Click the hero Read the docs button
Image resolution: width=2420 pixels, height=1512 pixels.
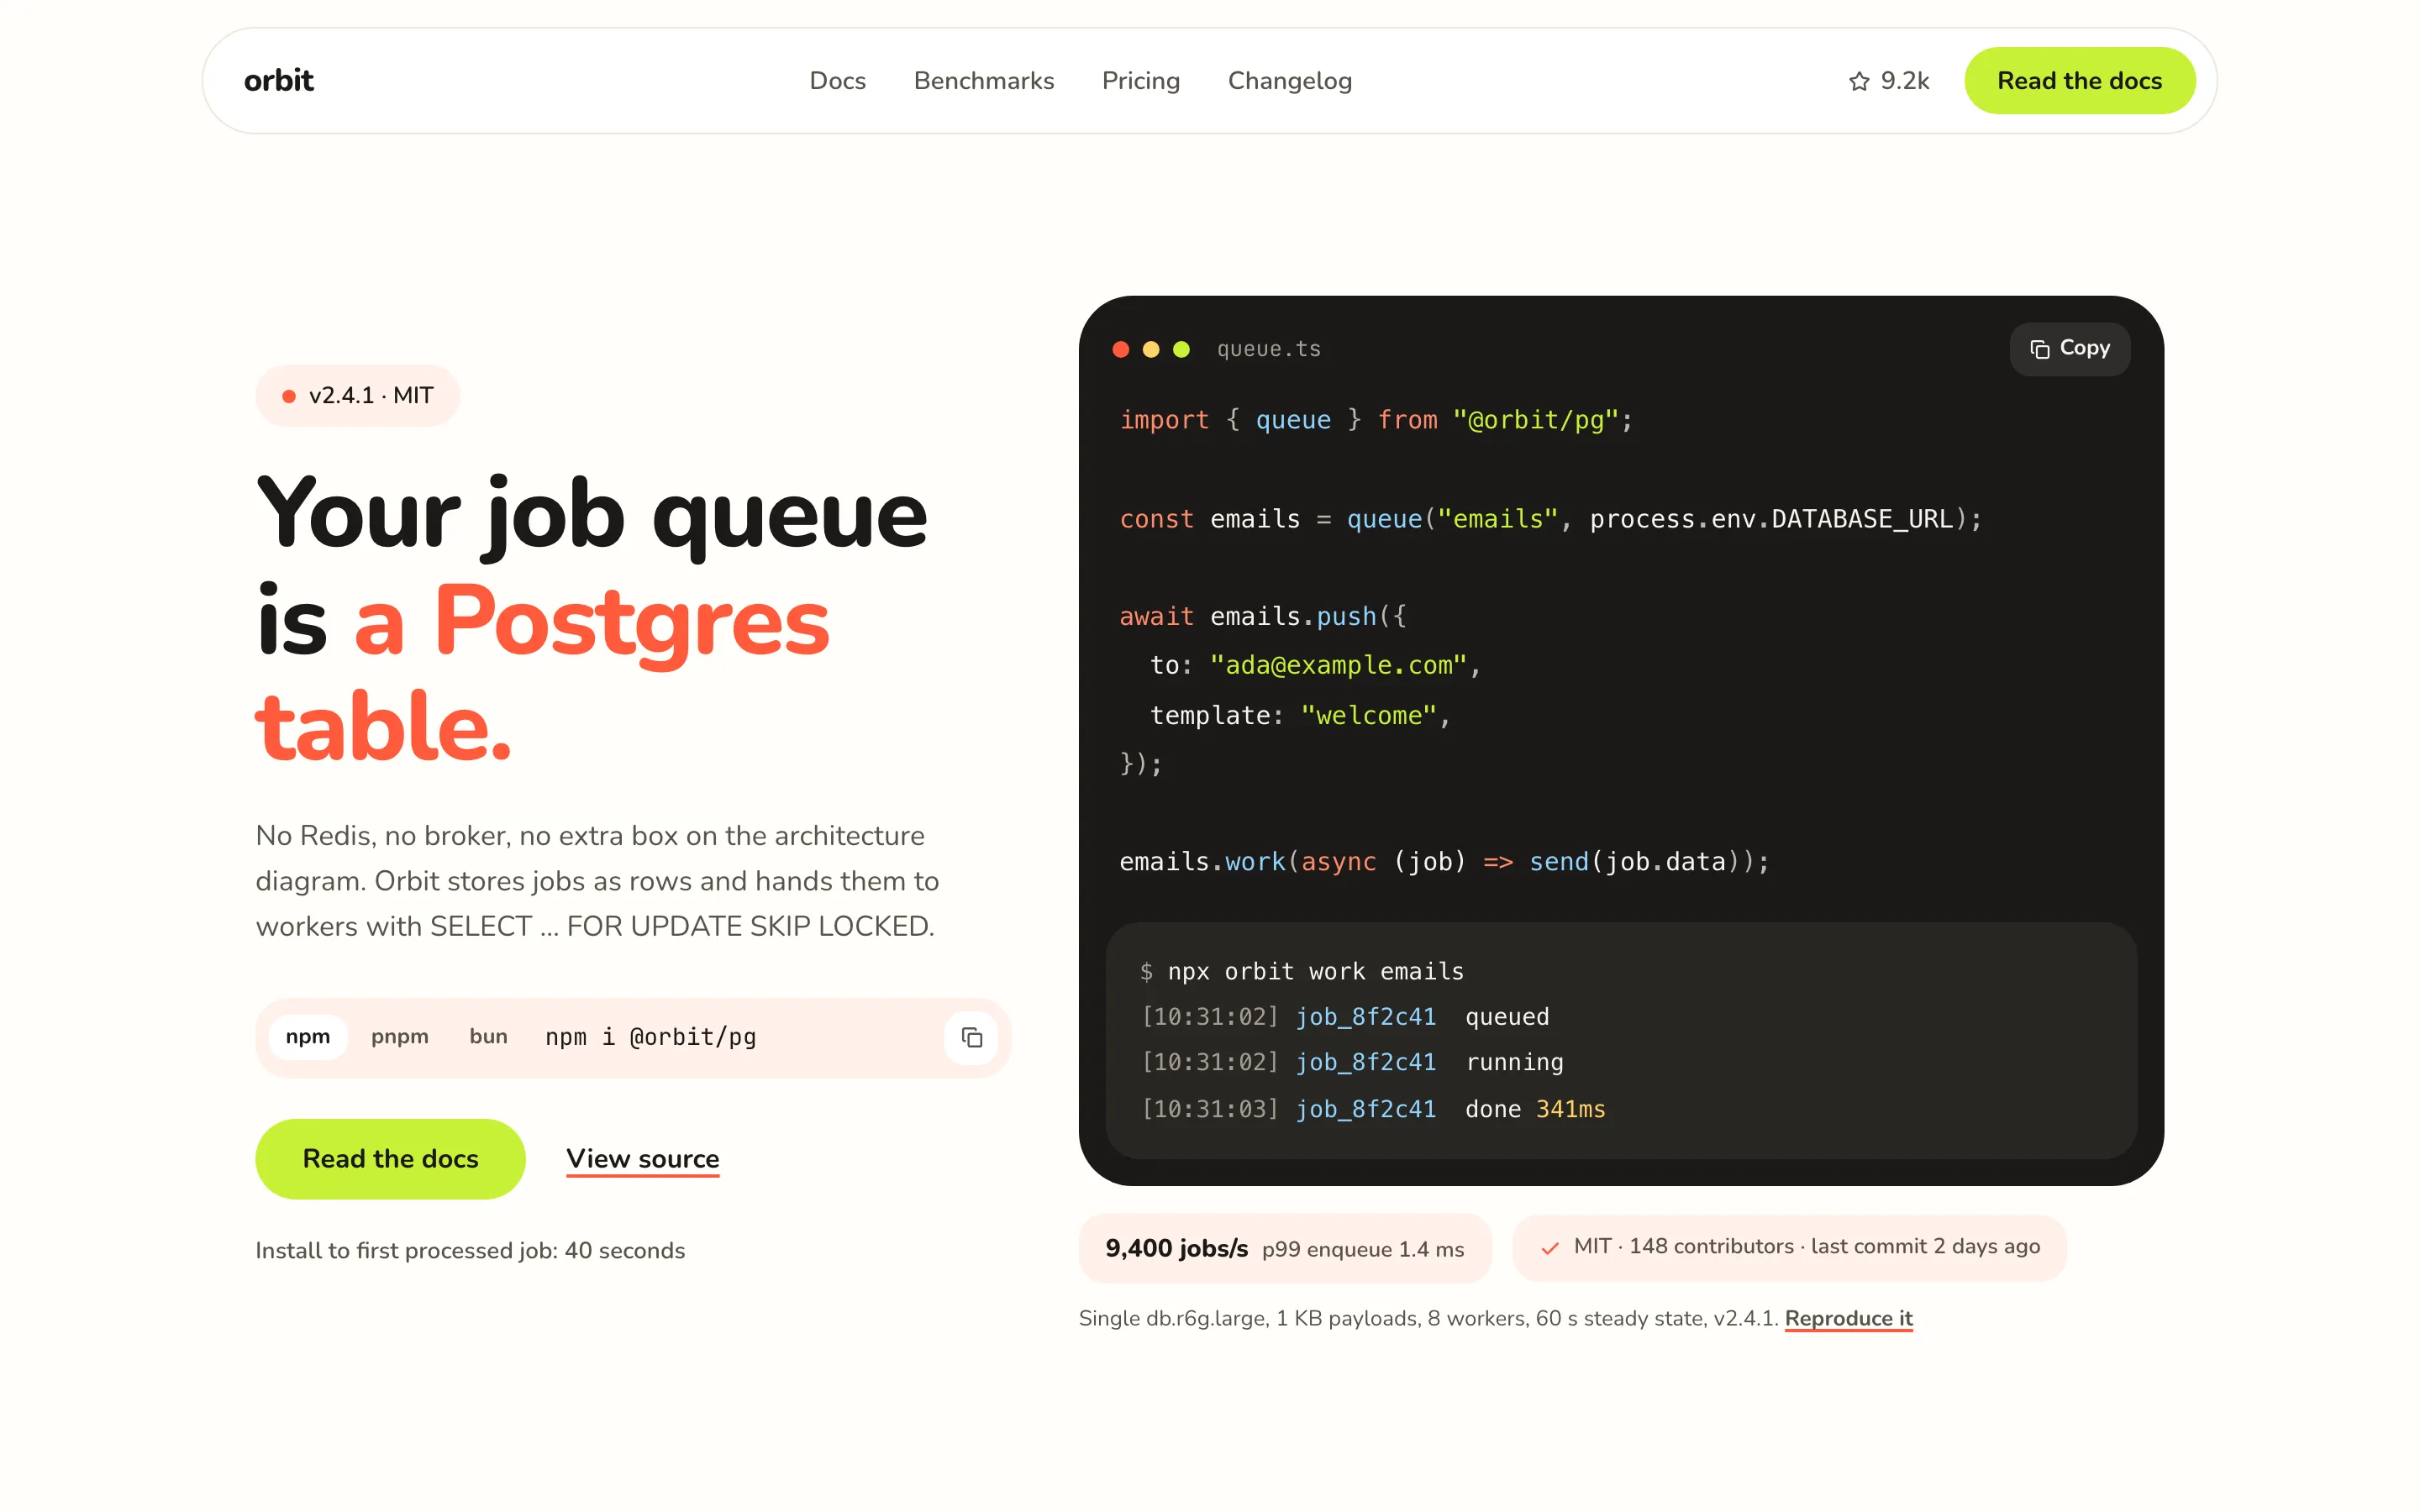click(x=390, y=1158)
